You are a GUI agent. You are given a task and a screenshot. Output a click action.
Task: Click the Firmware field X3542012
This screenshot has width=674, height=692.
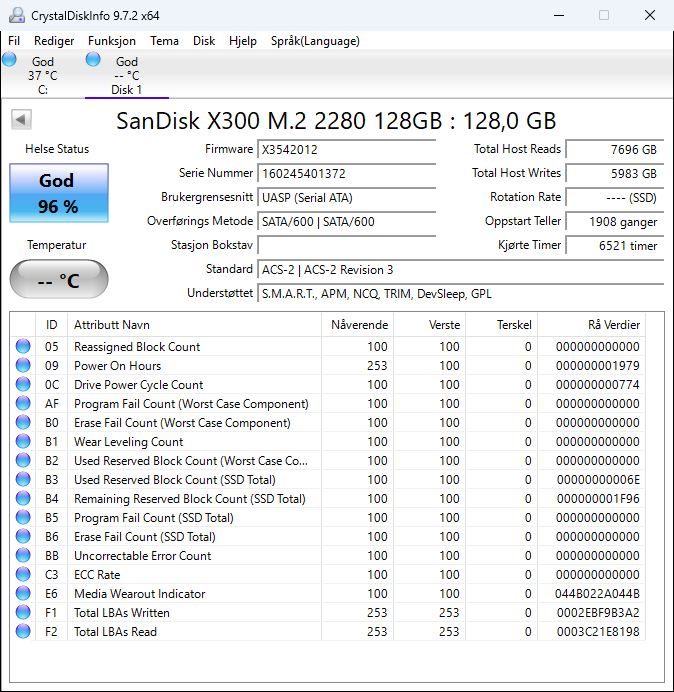346,150
